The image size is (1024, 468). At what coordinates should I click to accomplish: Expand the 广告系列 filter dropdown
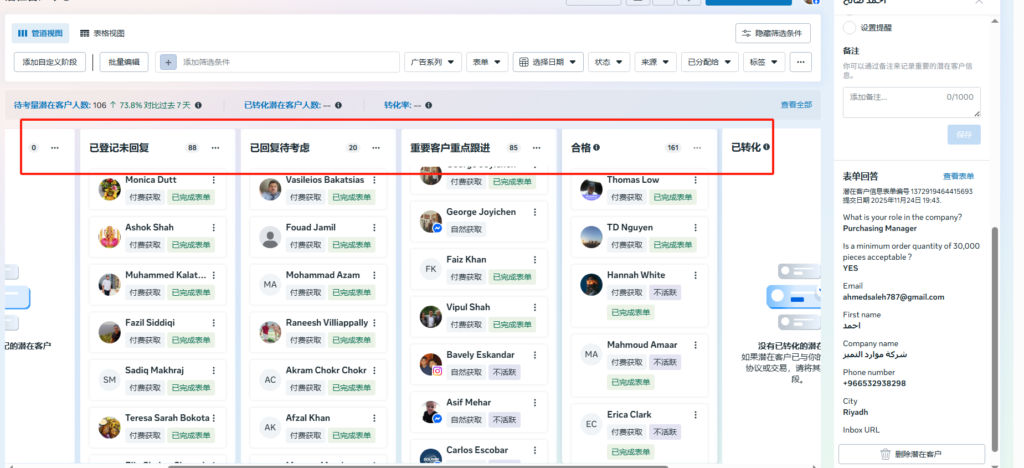pyautogui.click(x=433, y=62)
